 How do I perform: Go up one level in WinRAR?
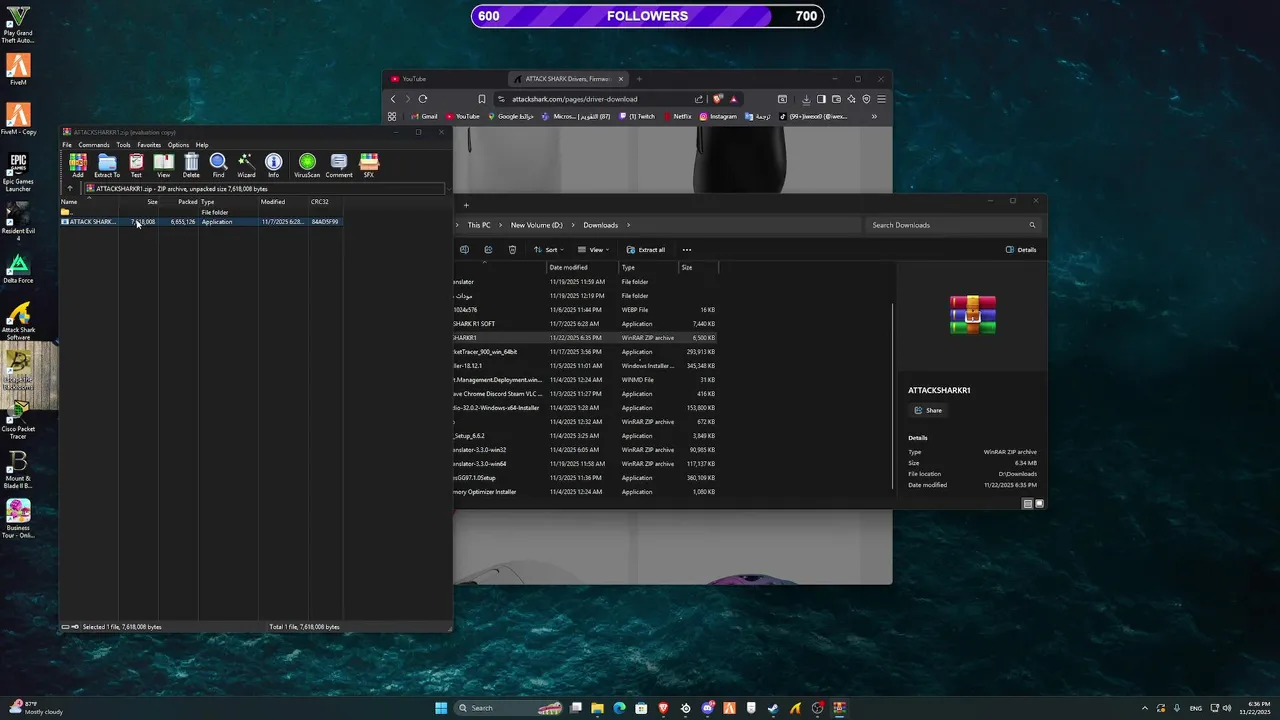click(x=70, y=188)
